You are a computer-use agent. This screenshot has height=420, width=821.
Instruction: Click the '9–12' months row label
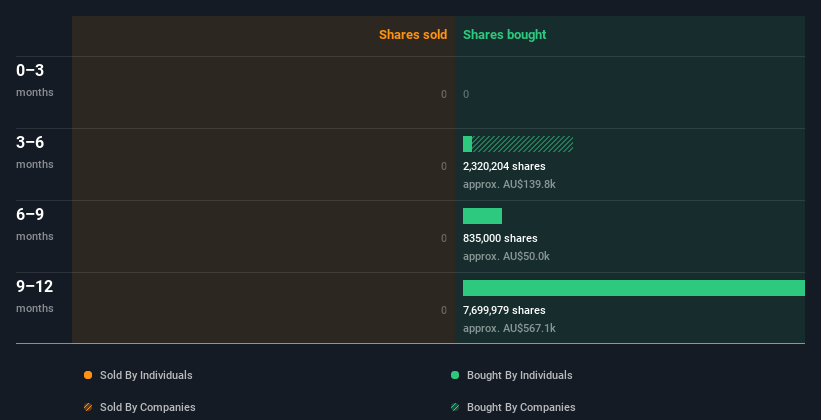35,286
